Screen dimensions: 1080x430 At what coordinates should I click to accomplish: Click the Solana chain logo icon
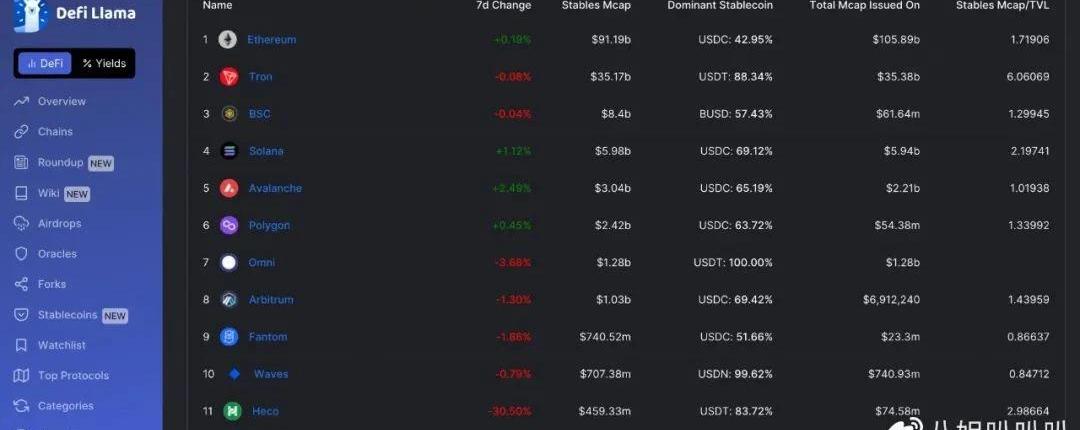point(229,151)
